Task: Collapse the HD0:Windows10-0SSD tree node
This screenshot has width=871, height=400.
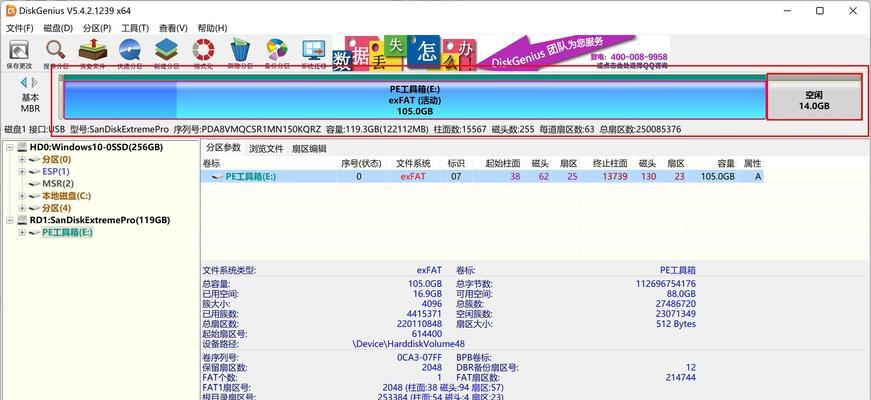Action: click(9, 147)
